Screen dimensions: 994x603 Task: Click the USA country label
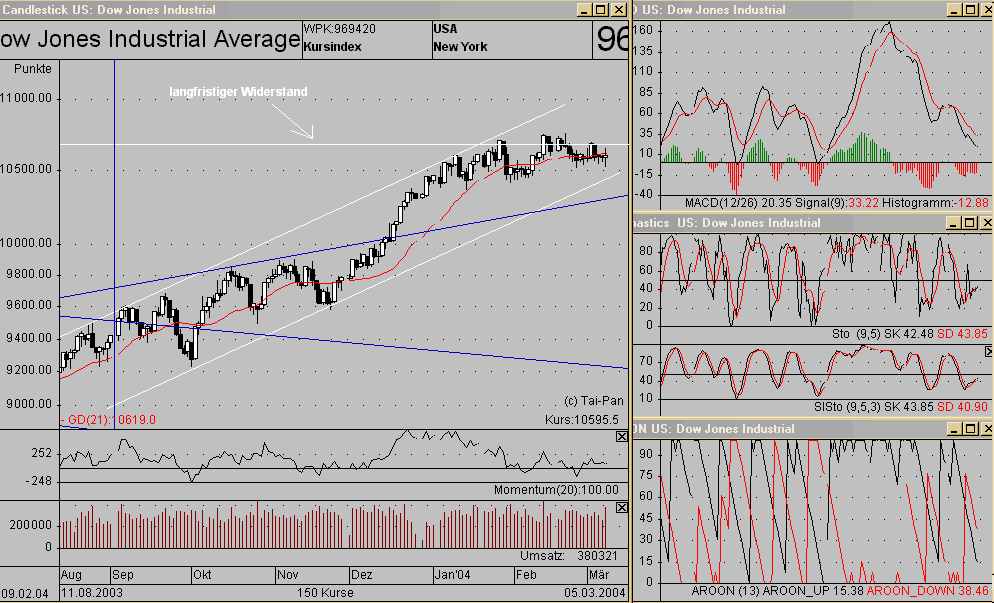tap(445, 29)
